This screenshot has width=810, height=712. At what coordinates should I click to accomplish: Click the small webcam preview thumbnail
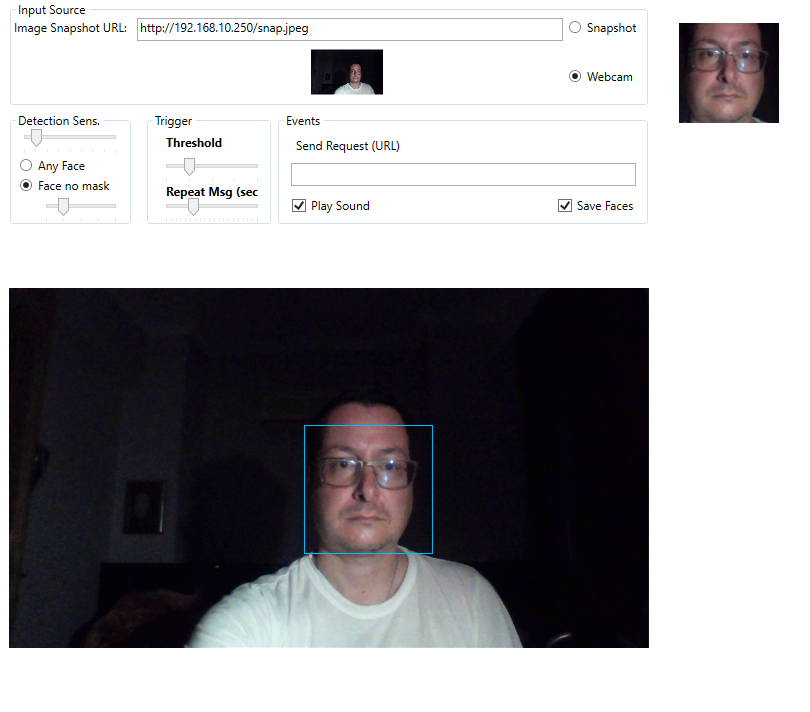click(347, 72)
